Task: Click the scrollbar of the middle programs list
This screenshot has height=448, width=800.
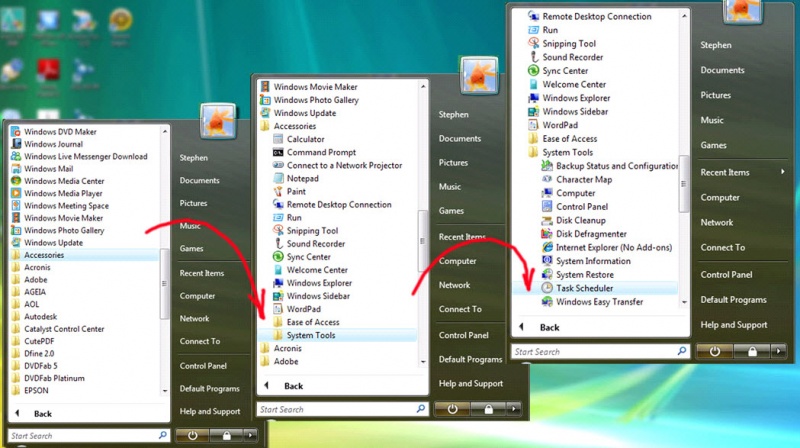Action: [x=424, y=230]
